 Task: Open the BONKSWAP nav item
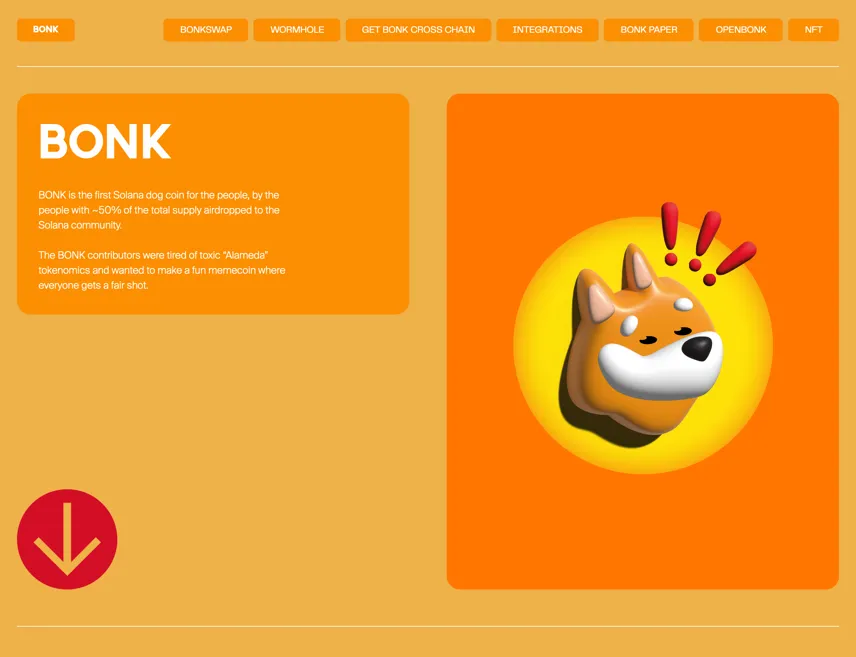206,29
